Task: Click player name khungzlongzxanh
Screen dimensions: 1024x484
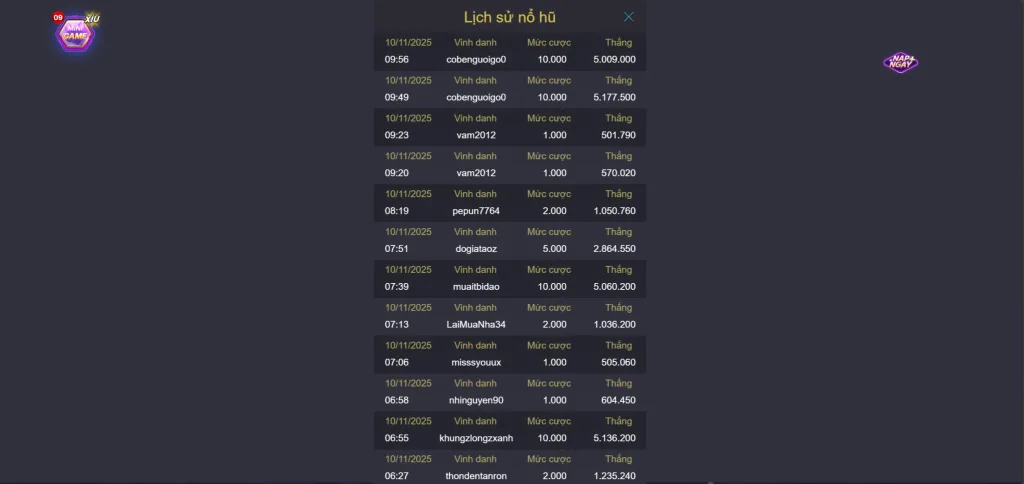Action: pyautogui.click(x=476, y=438)
